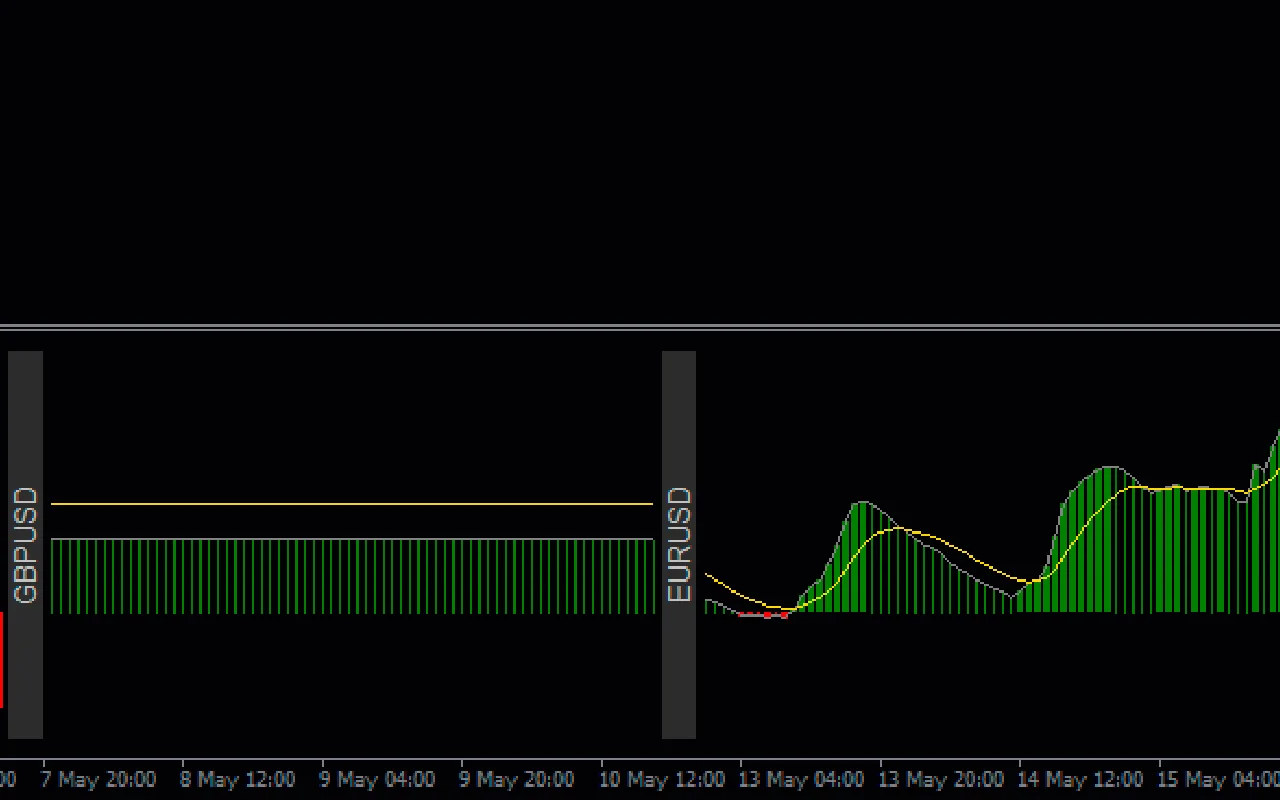The width and height of the screenshot is (1280, 800).
Task: Click the red marker strip at bottom-left edge
Action: [5, 660]
